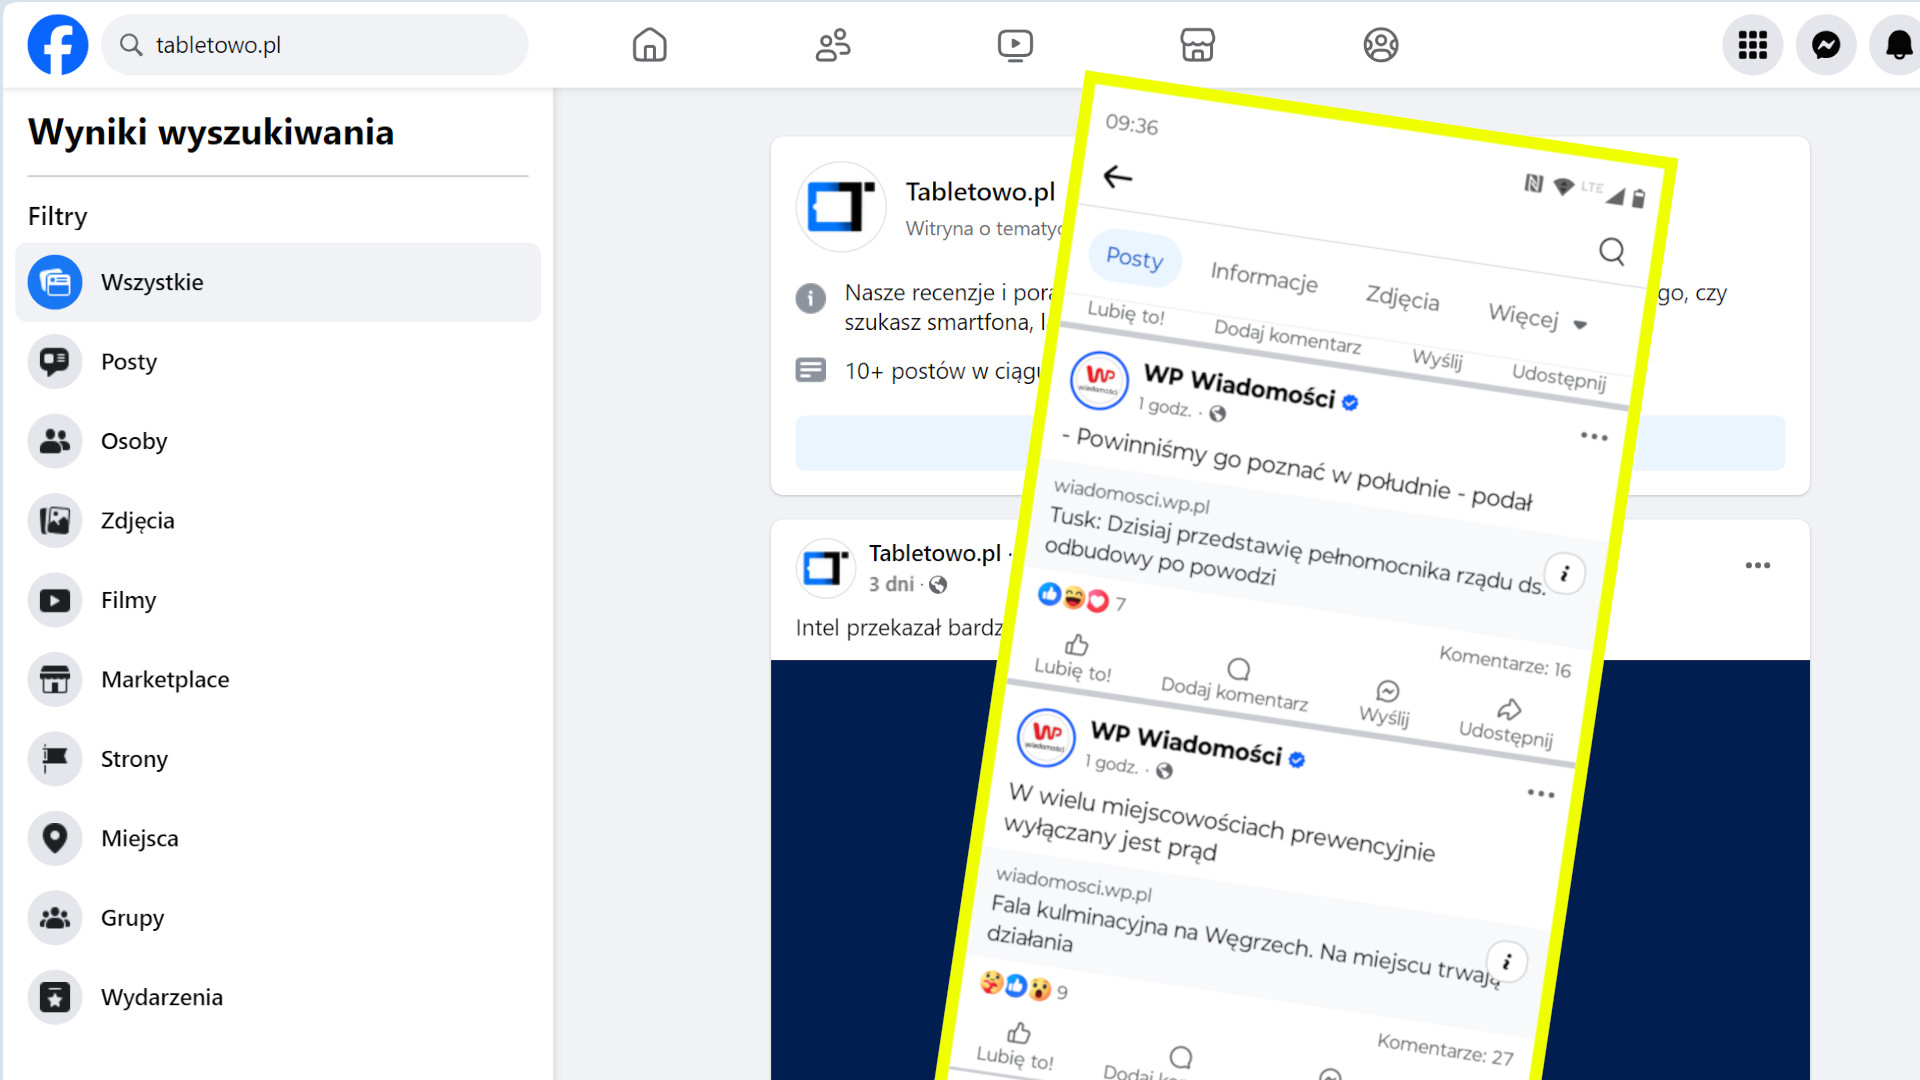Select the Zdjęcia filter in sidebar
The height and width of the screenshot is (1080, 1920).
click(278, 520)
